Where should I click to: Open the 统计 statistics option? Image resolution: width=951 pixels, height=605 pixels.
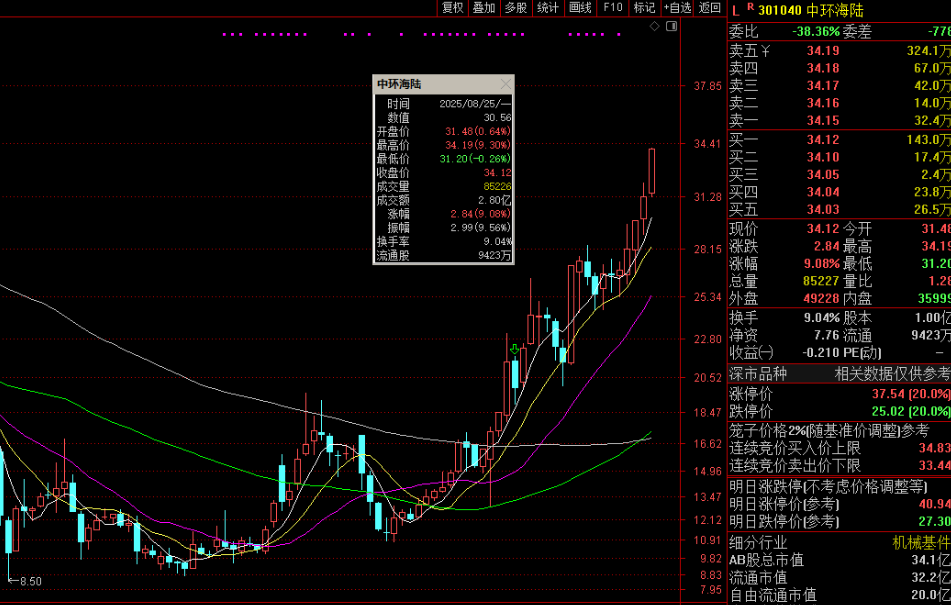pyautogui.click(x=548, y=8)
